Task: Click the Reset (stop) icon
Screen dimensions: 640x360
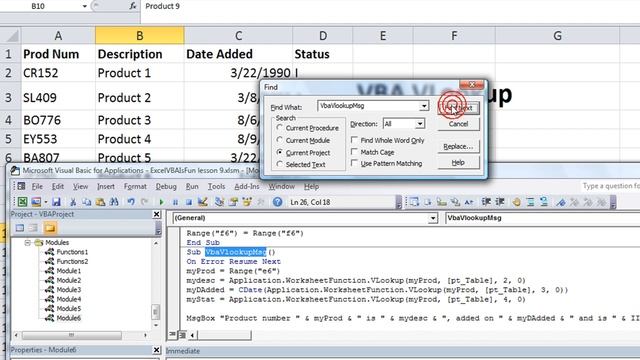Action: [189, 202]
